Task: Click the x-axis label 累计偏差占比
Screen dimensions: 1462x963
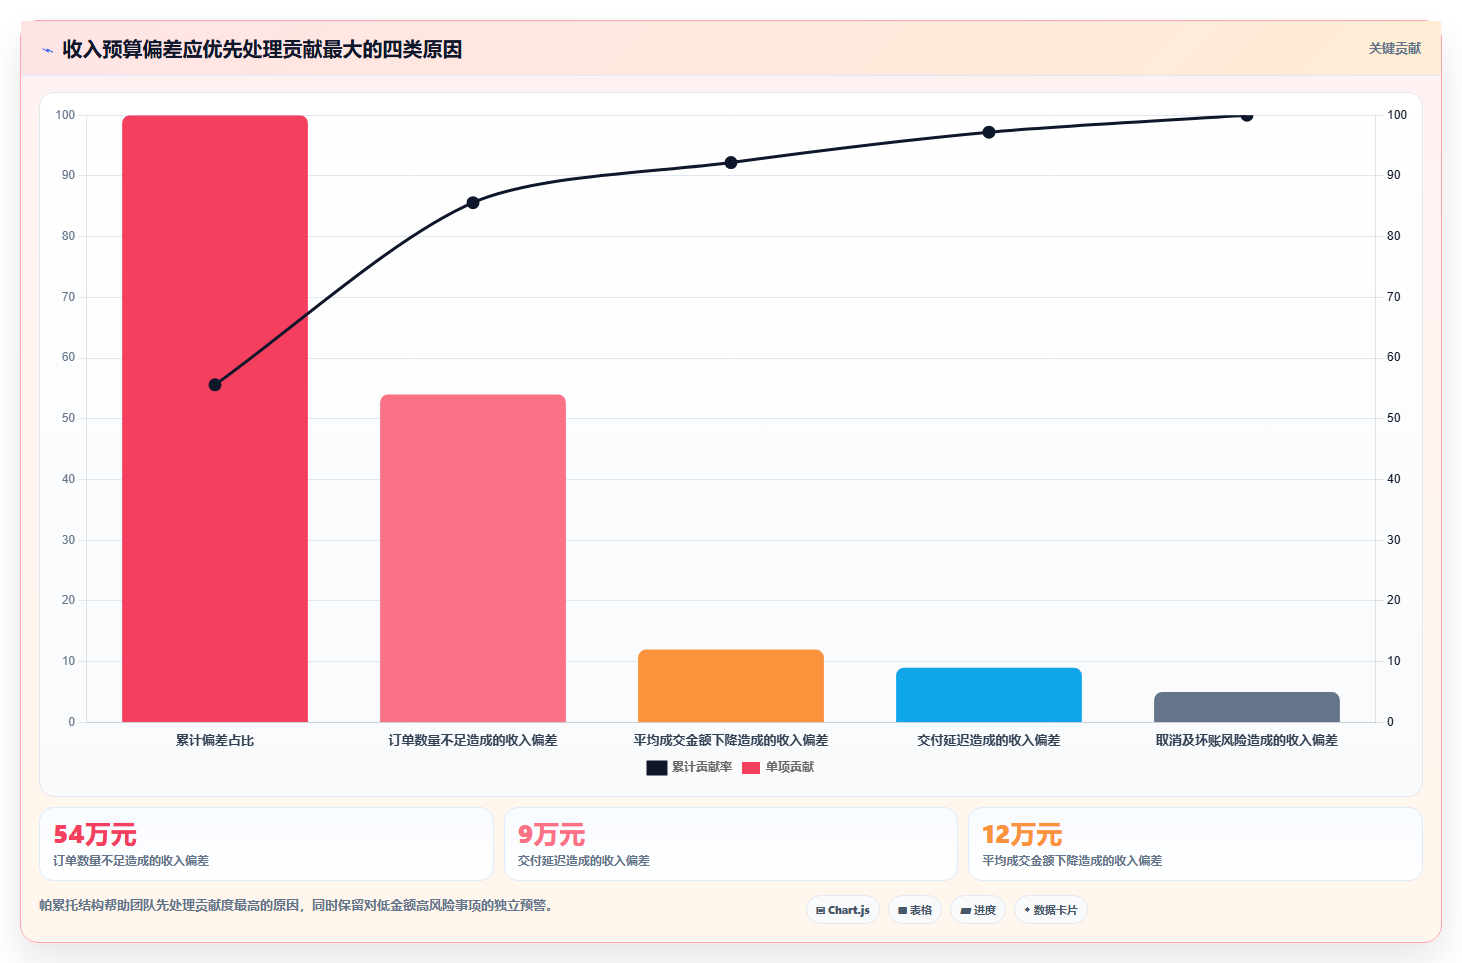Action: (215, 740)
